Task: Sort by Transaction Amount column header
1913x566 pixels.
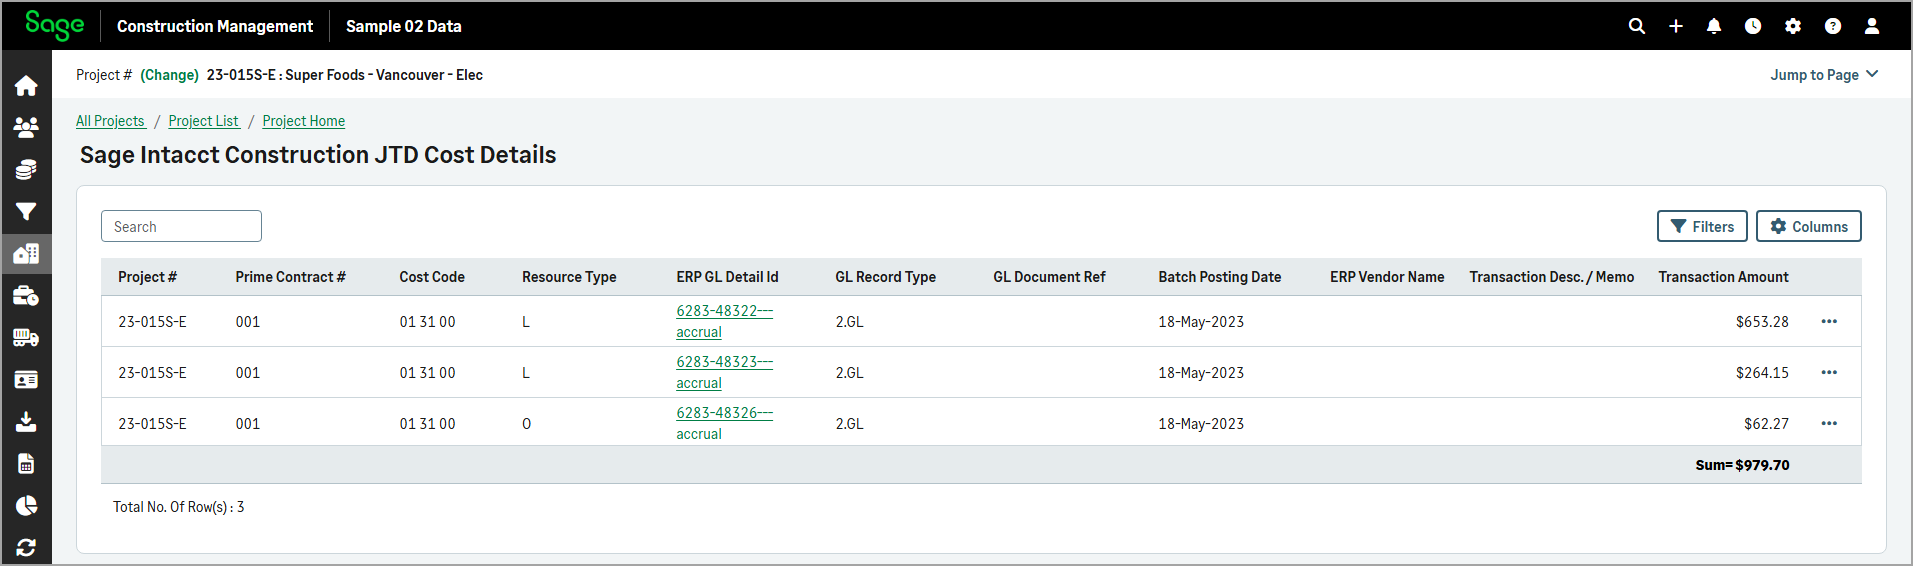Action: [x=1723, y=277]
